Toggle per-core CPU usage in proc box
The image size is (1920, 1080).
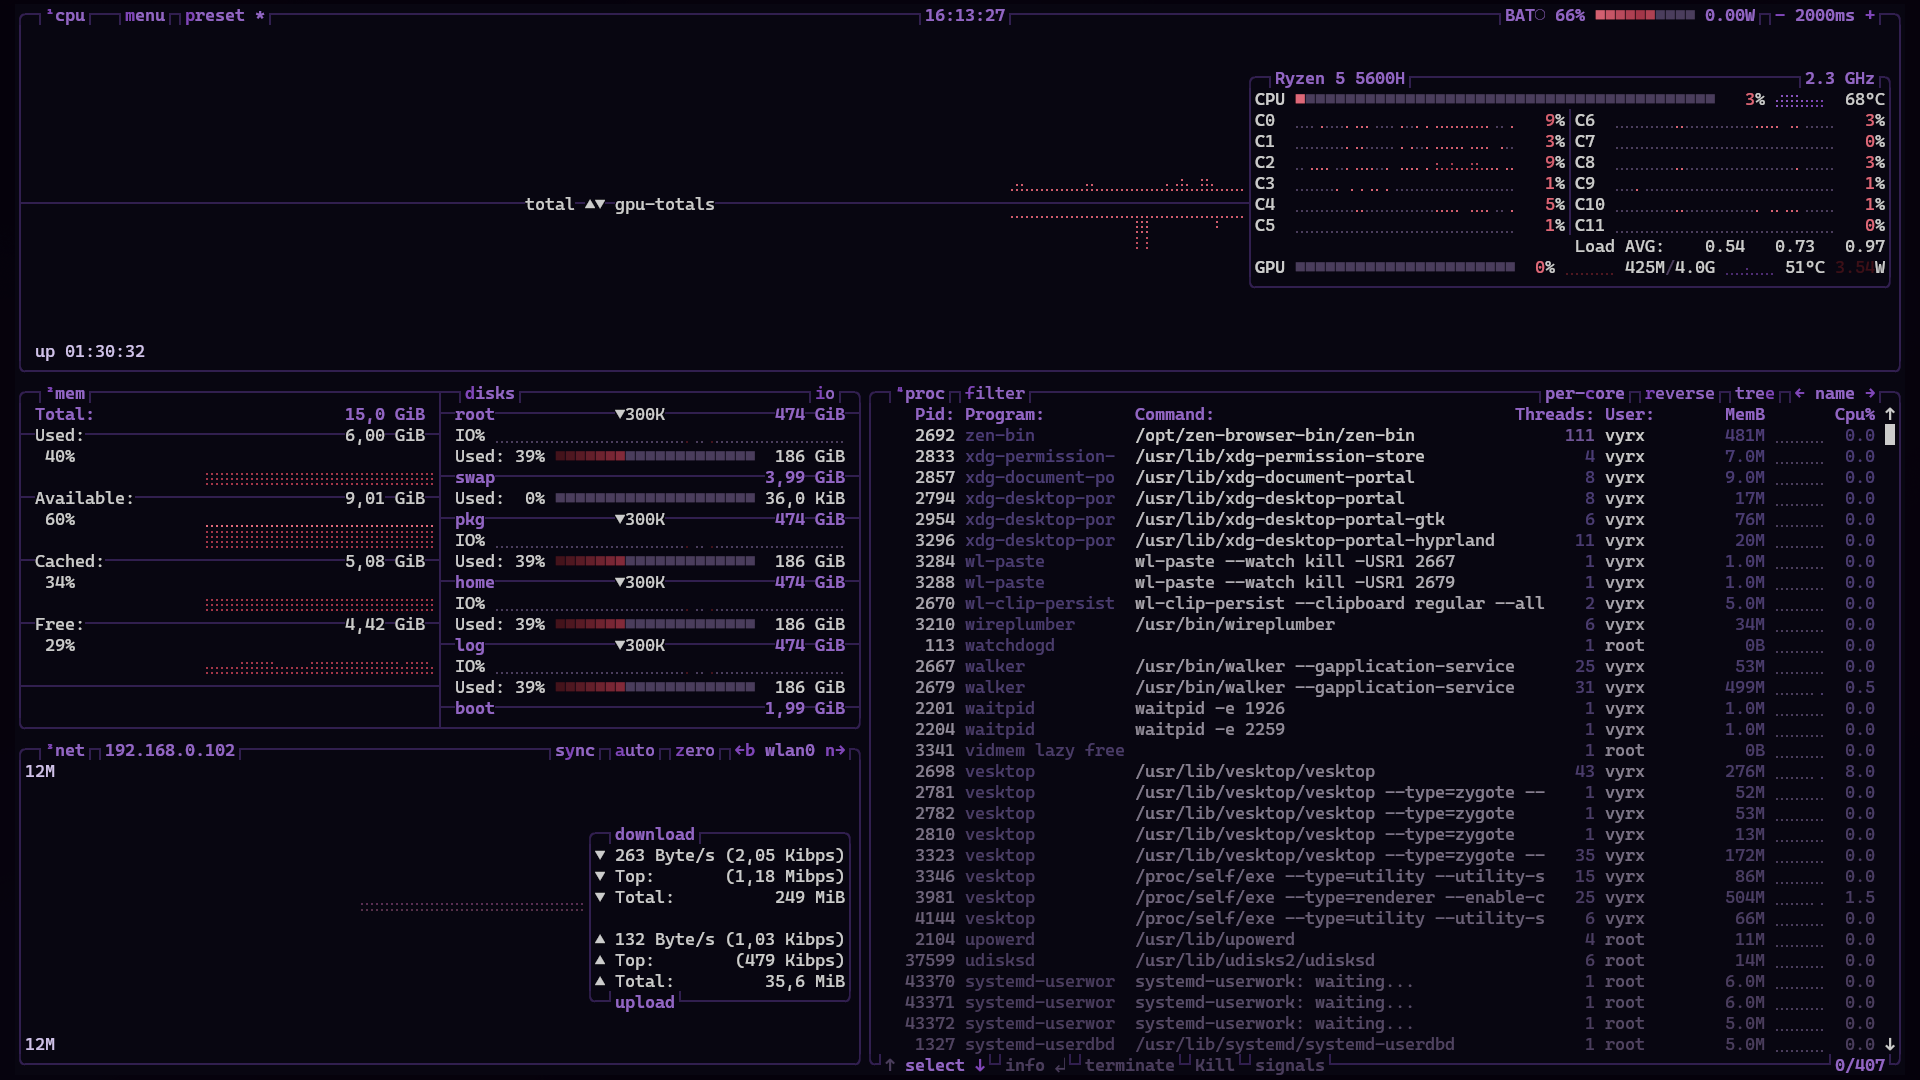click(1584, 394)
